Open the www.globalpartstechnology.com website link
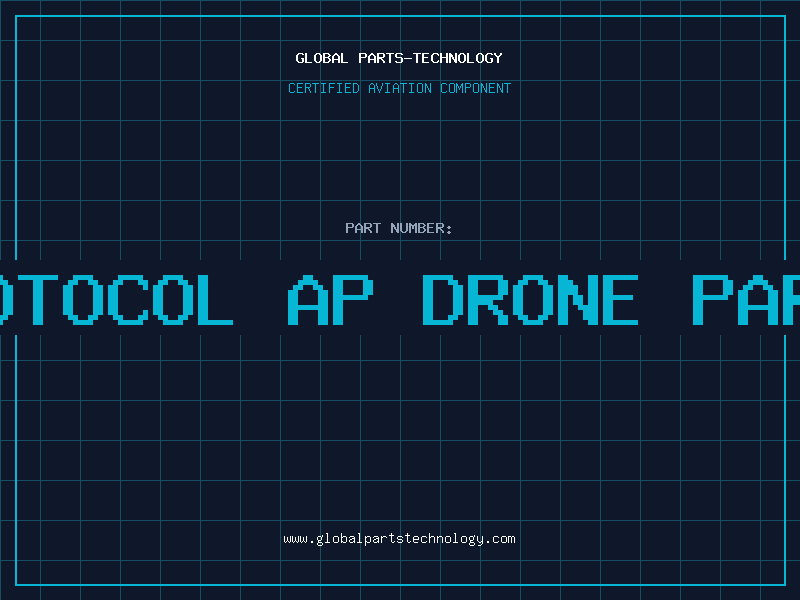Screen dimensions: 800x600 pos(399,539)
